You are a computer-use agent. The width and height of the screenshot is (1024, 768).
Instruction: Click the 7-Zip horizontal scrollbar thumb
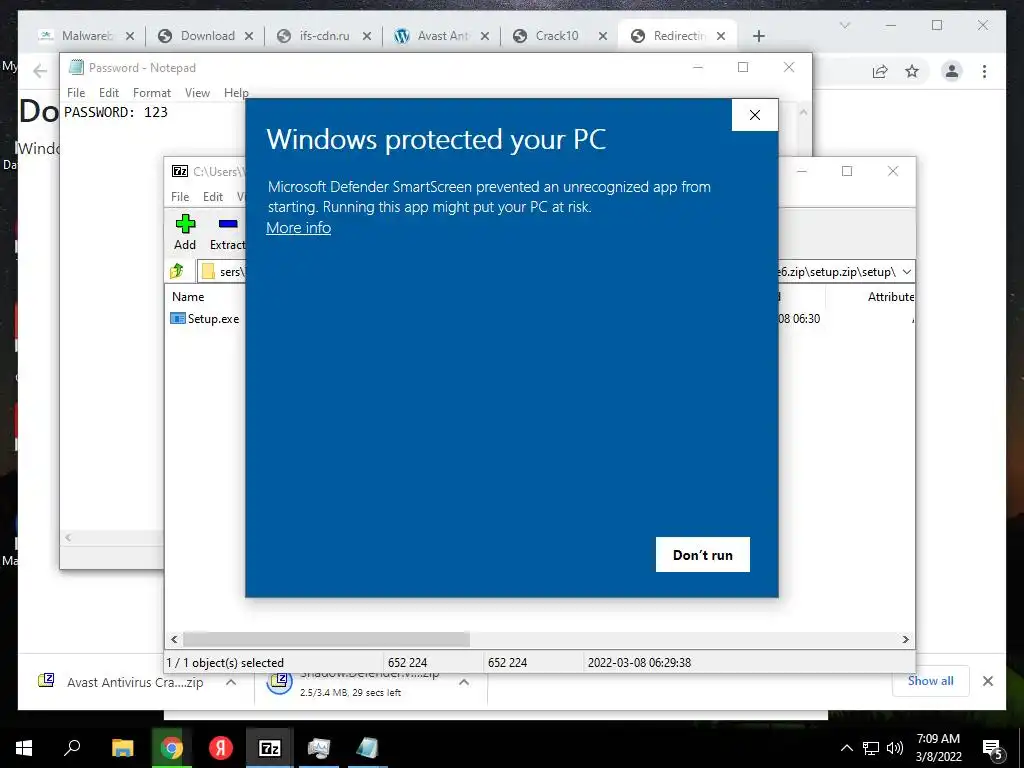326,639
